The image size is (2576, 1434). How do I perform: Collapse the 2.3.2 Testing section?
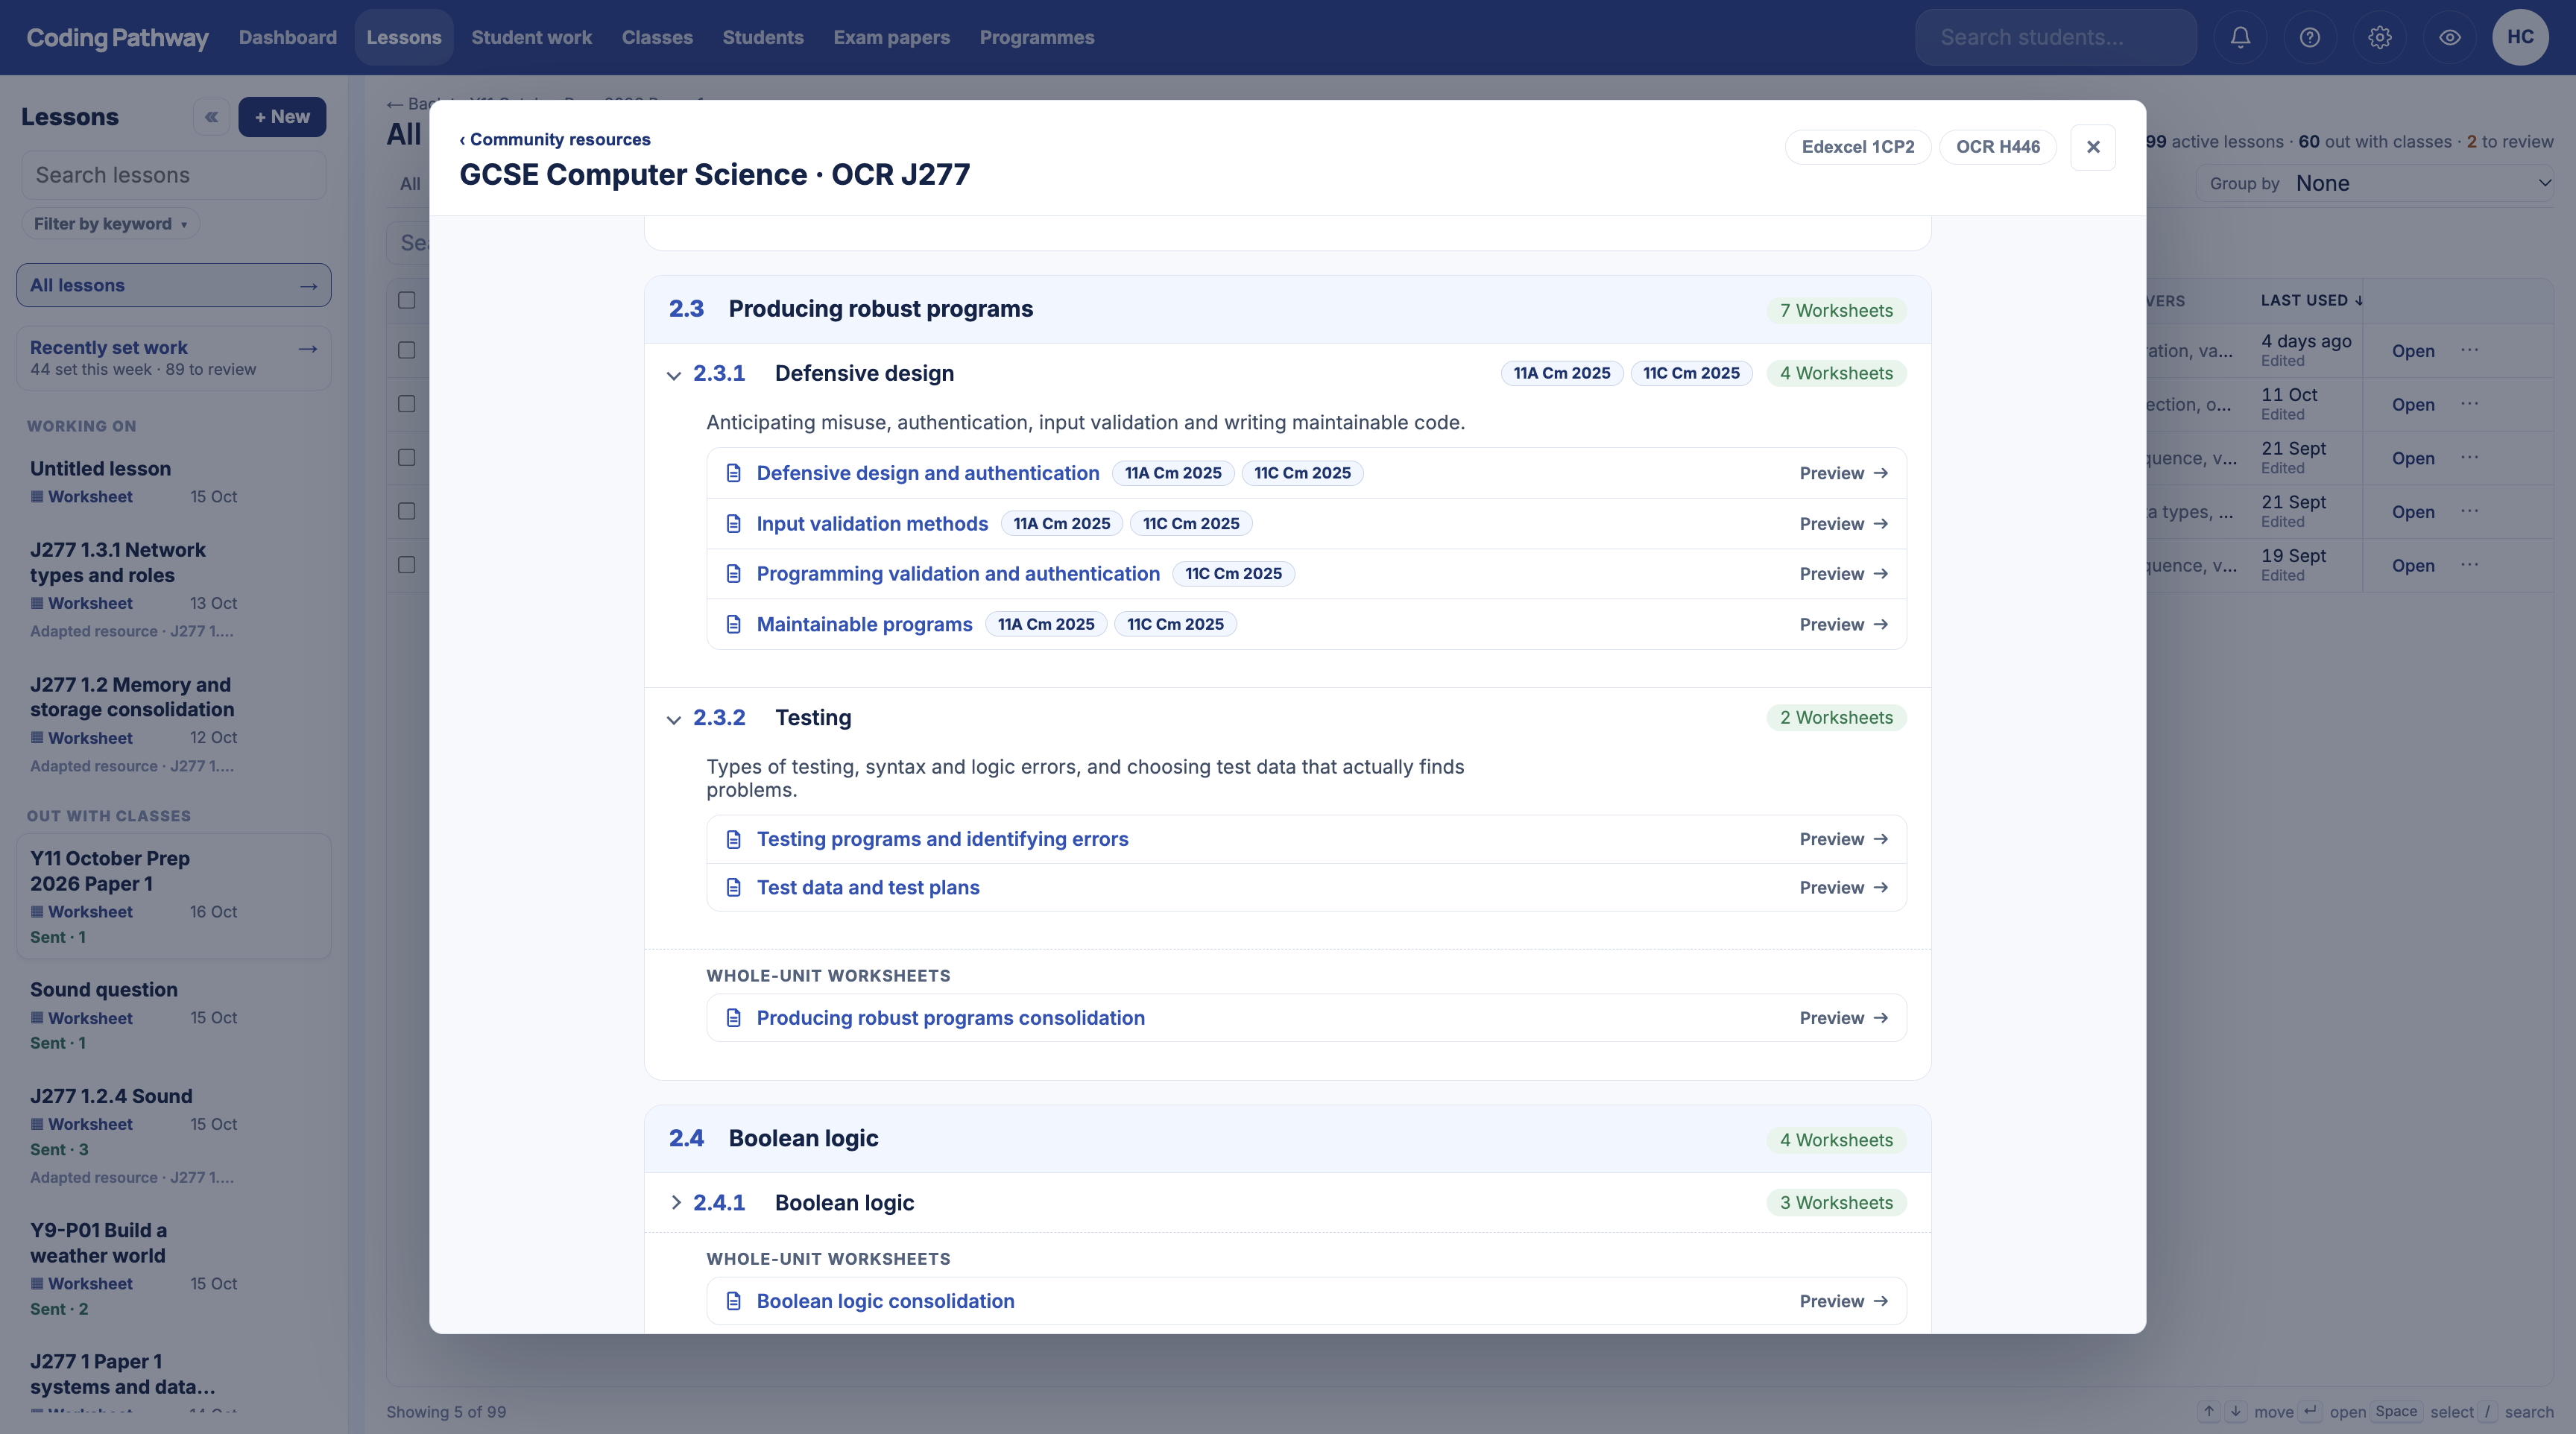pos(673,719)
